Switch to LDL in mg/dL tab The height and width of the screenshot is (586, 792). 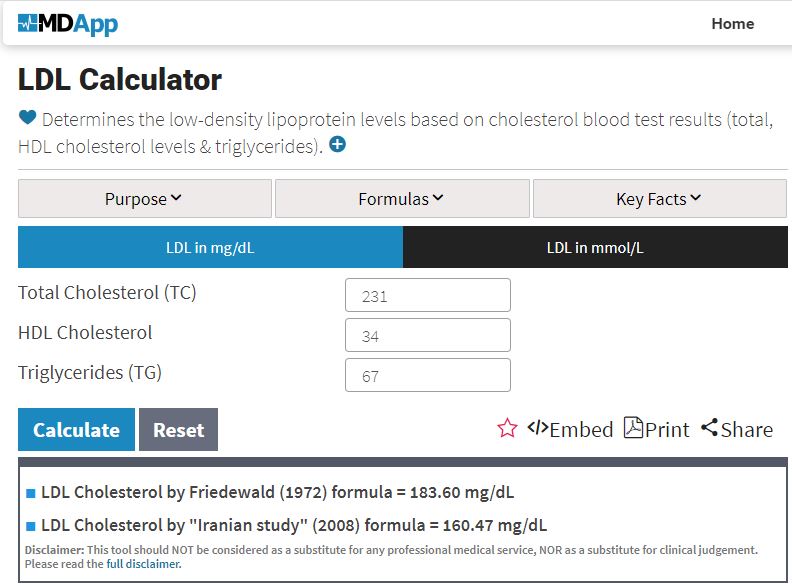pyautogui.click(x=210, y=248)
